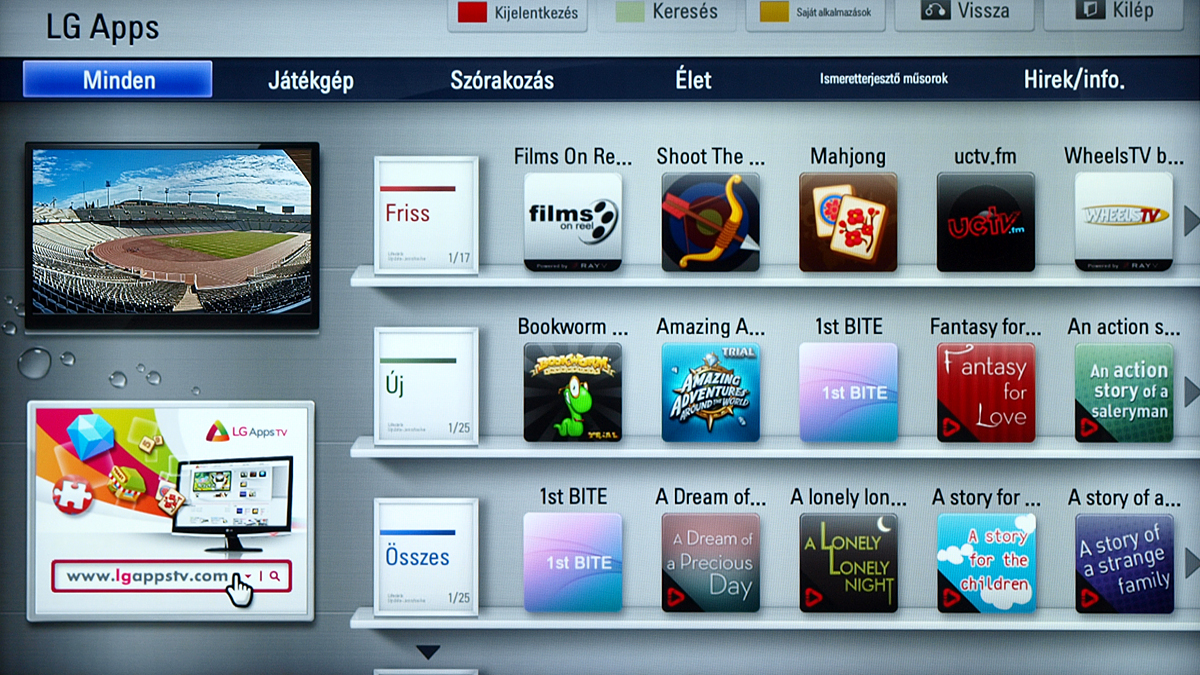Open the Mahjong app icon

point(849,222)
